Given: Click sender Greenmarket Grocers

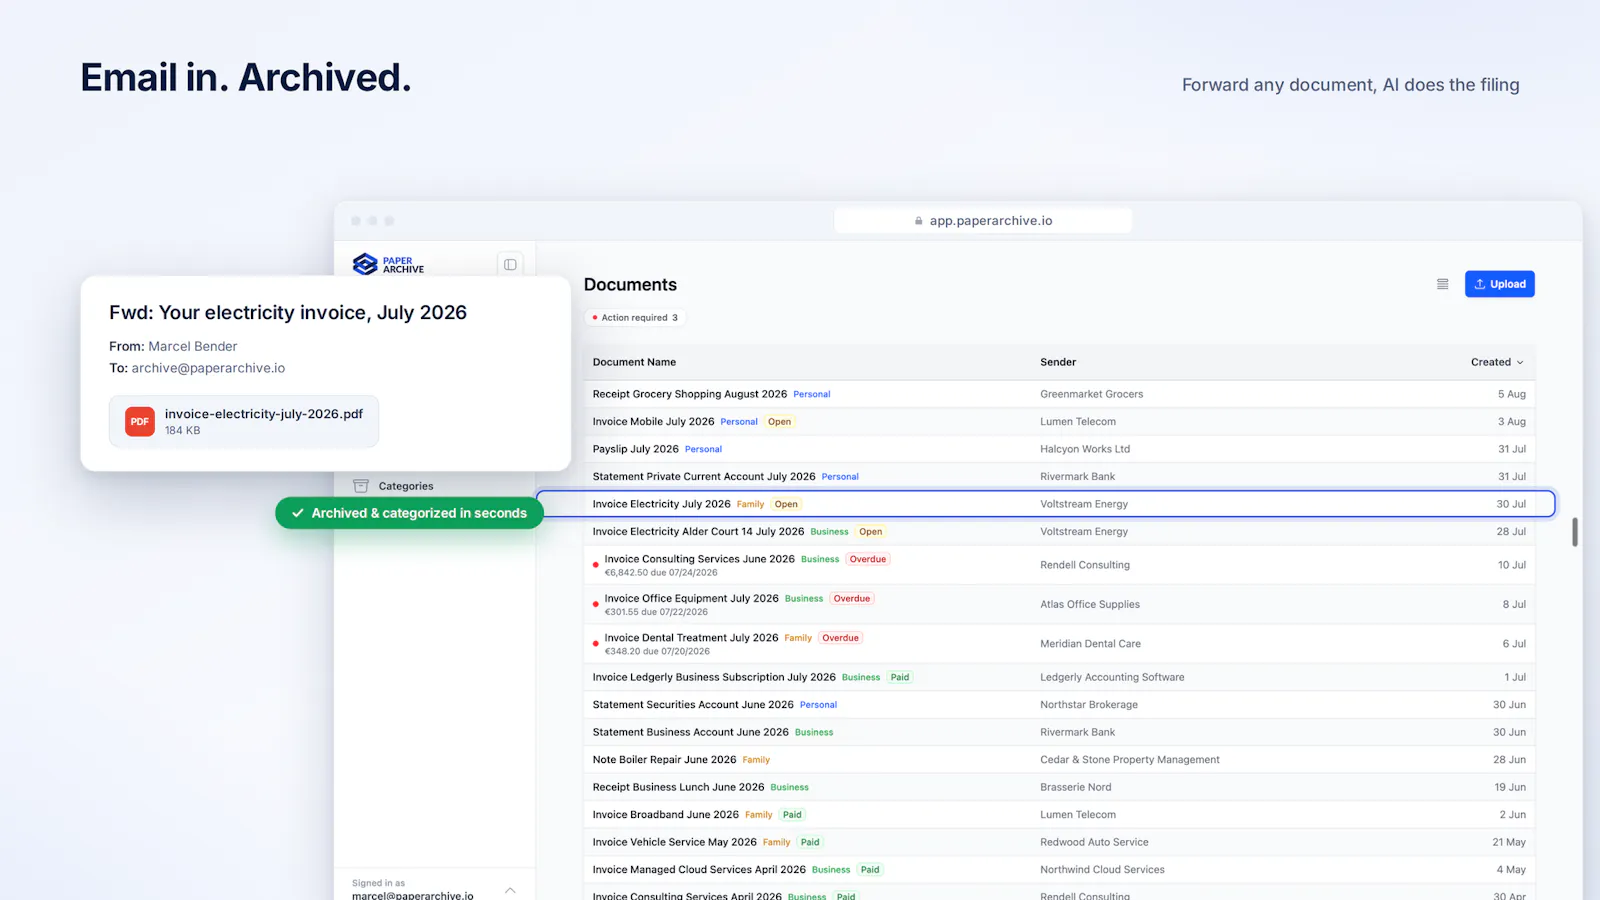Looking at the screenshot, I should pos(1091,394).
